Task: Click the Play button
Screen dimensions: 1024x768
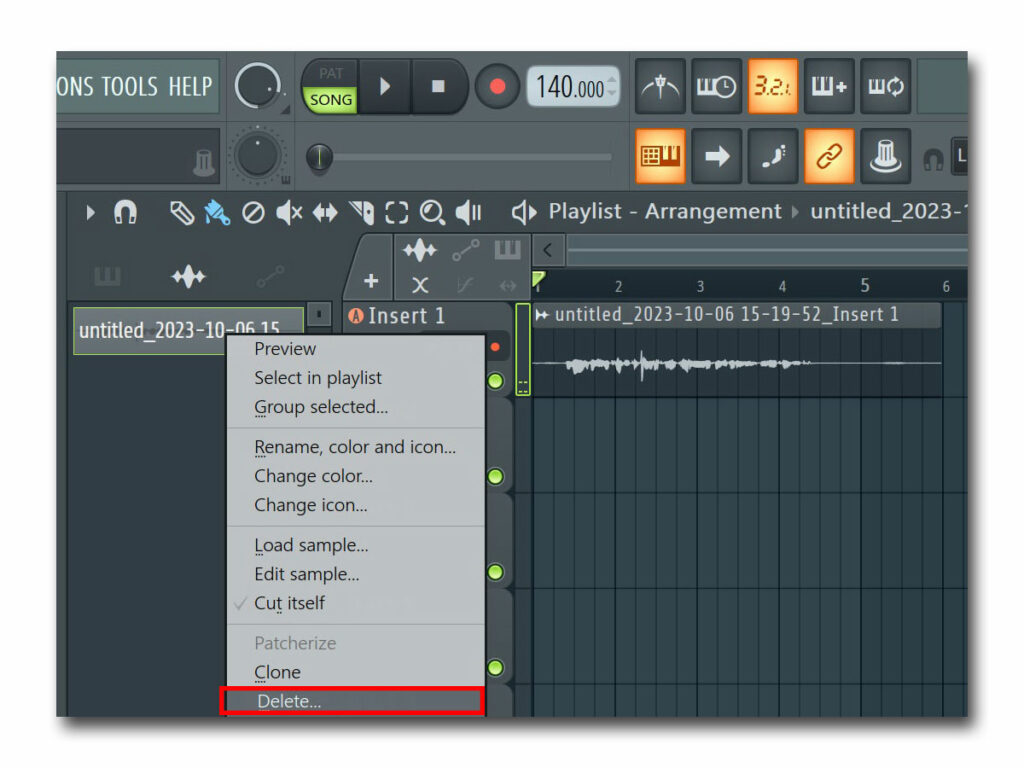Action: click(x=385, y=86)
